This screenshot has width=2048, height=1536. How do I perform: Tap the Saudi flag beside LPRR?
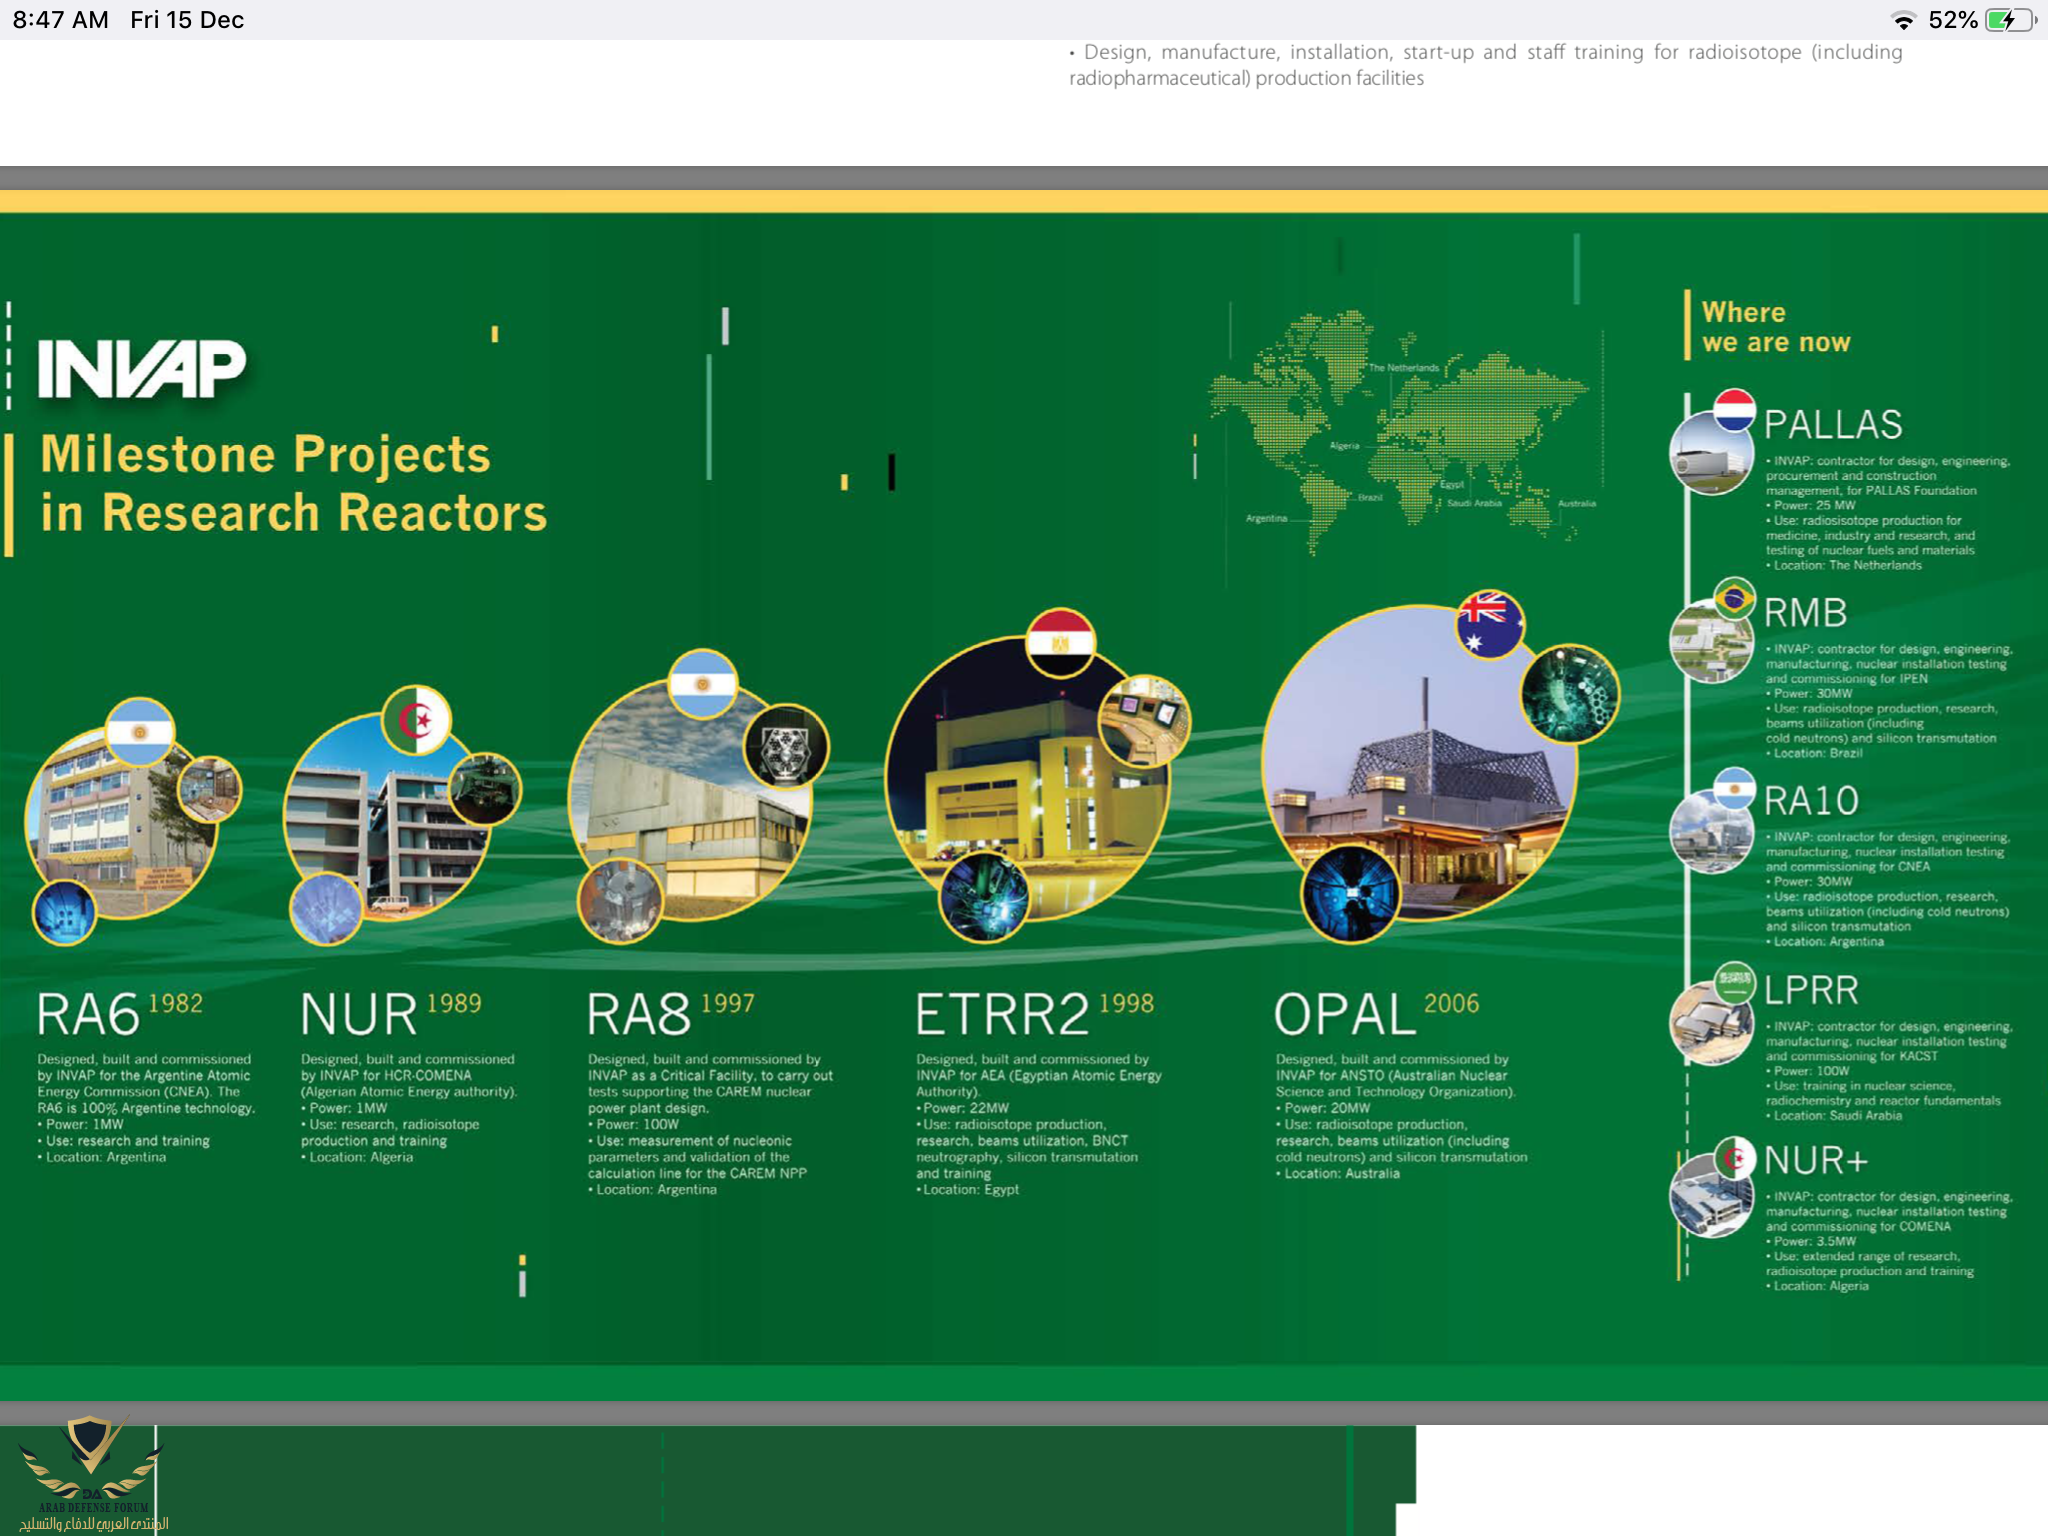pyautogui.click(x=1734, y=982)
